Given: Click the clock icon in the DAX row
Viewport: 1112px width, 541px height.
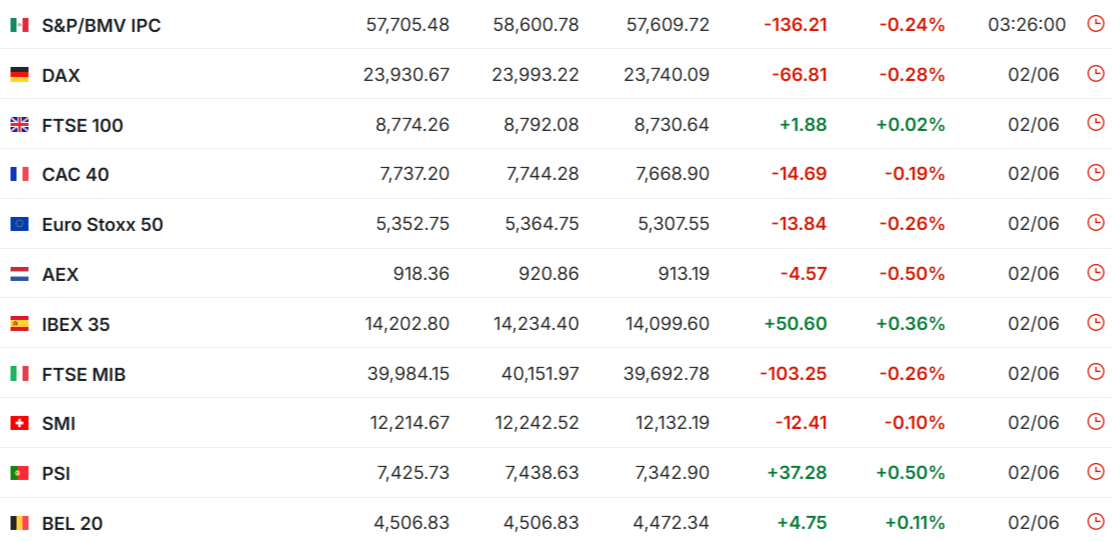Looking at the screenshot, I should 1096,73.
